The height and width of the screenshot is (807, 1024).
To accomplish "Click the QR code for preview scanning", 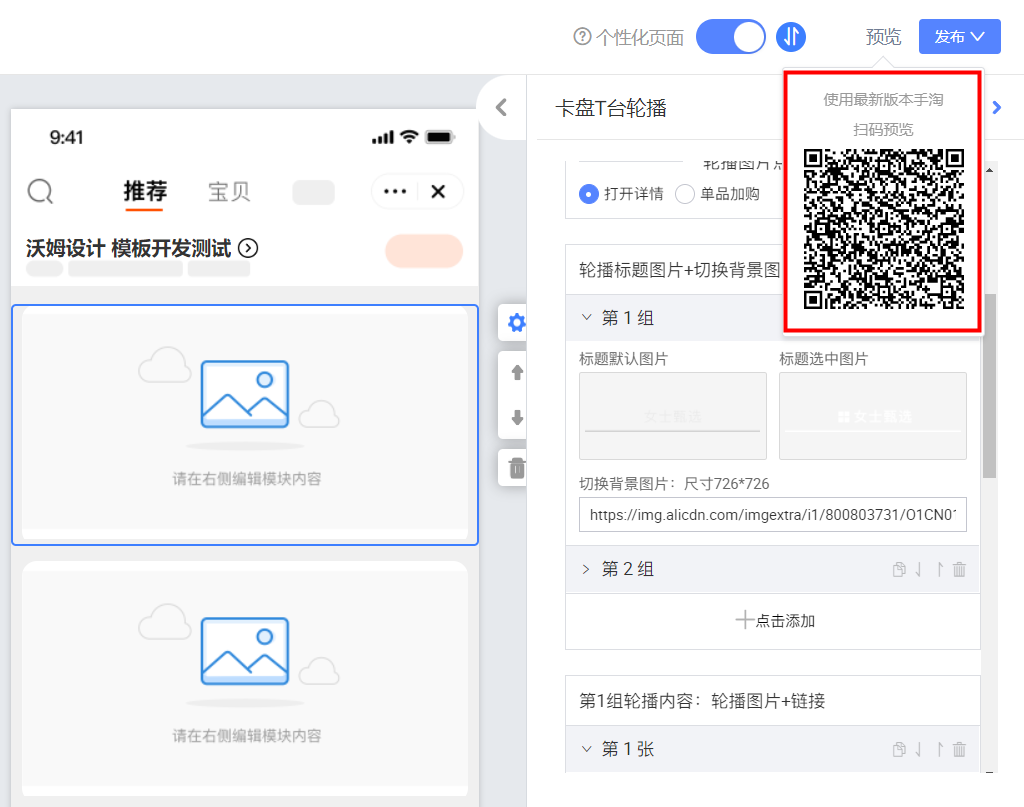I will coord(884,229).
